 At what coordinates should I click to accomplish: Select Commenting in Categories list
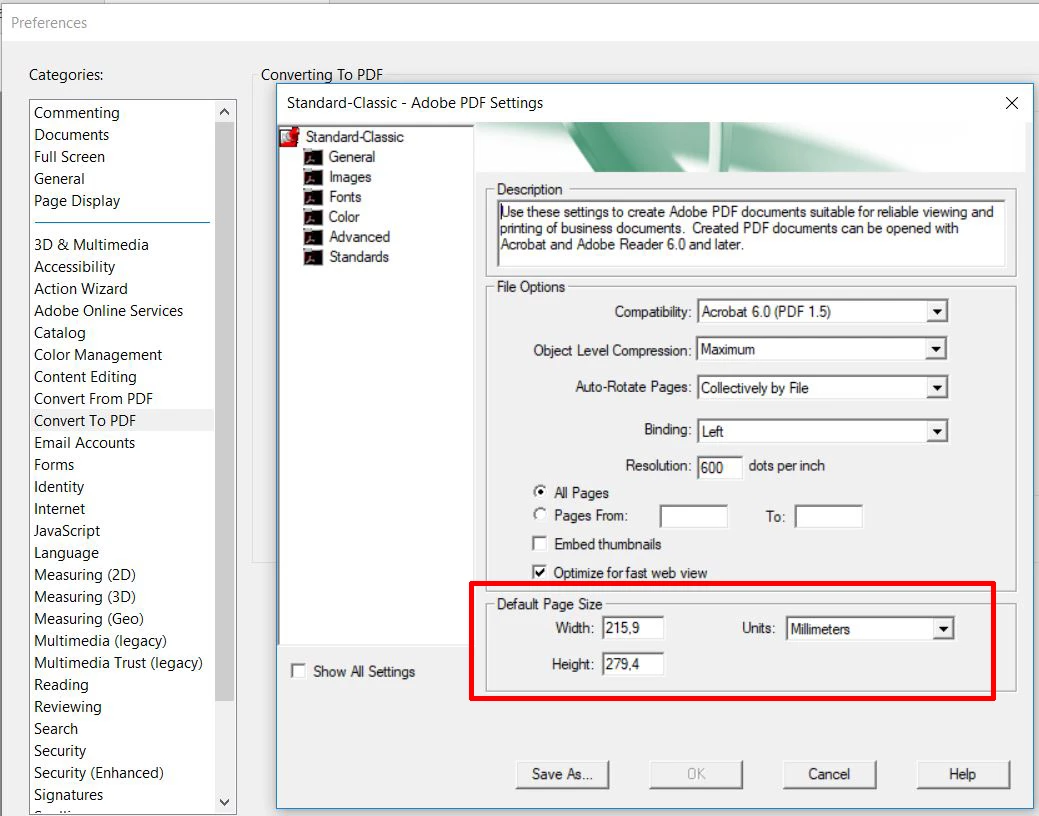pos(77,113)
